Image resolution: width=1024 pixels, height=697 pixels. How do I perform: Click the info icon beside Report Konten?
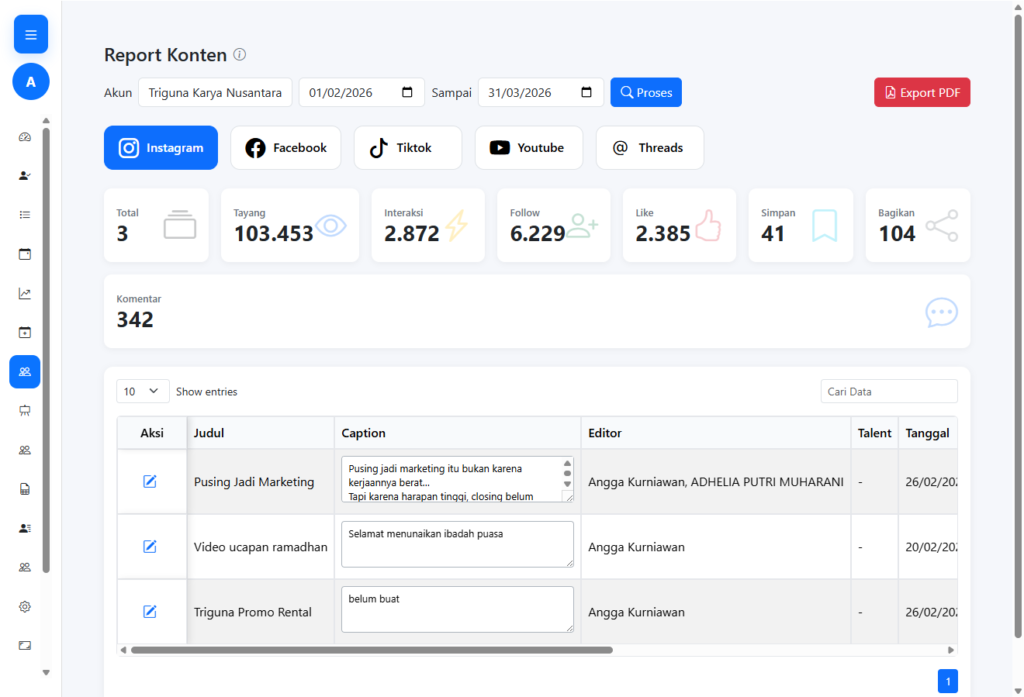[x=240, y=55]
